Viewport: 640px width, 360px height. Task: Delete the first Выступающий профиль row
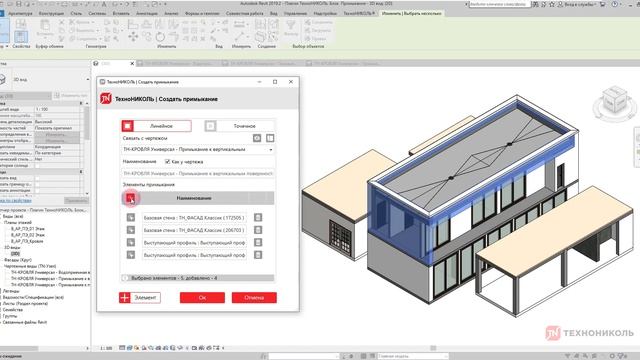(258, 242)
